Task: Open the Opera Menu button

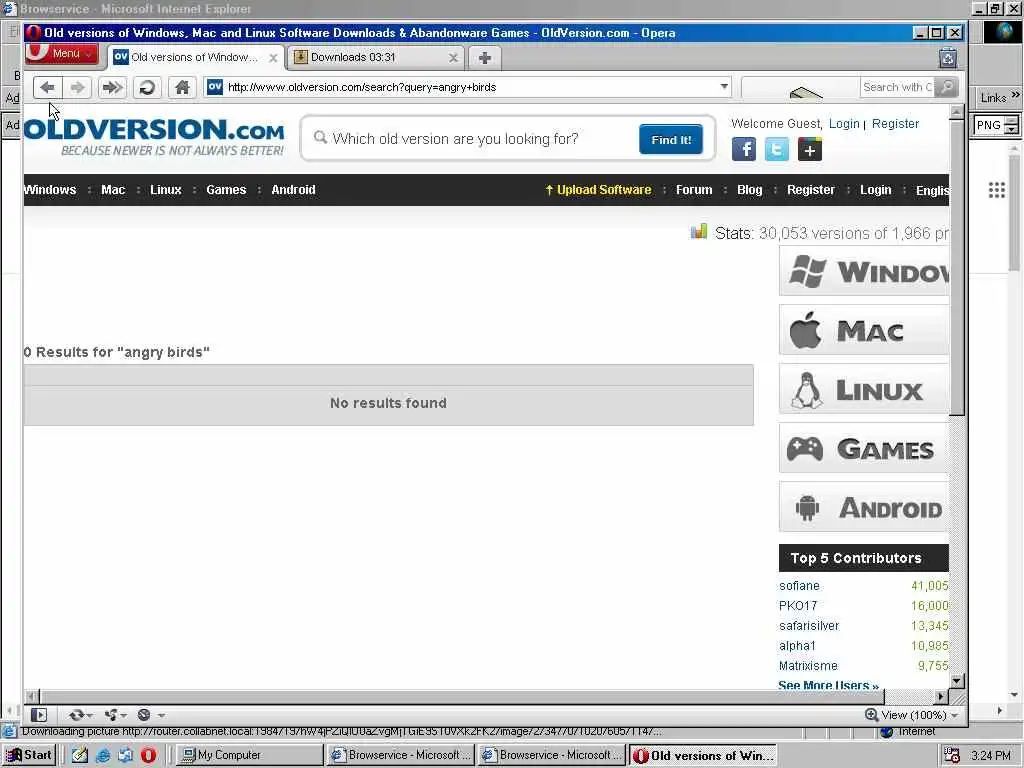Action: point(61,54)
